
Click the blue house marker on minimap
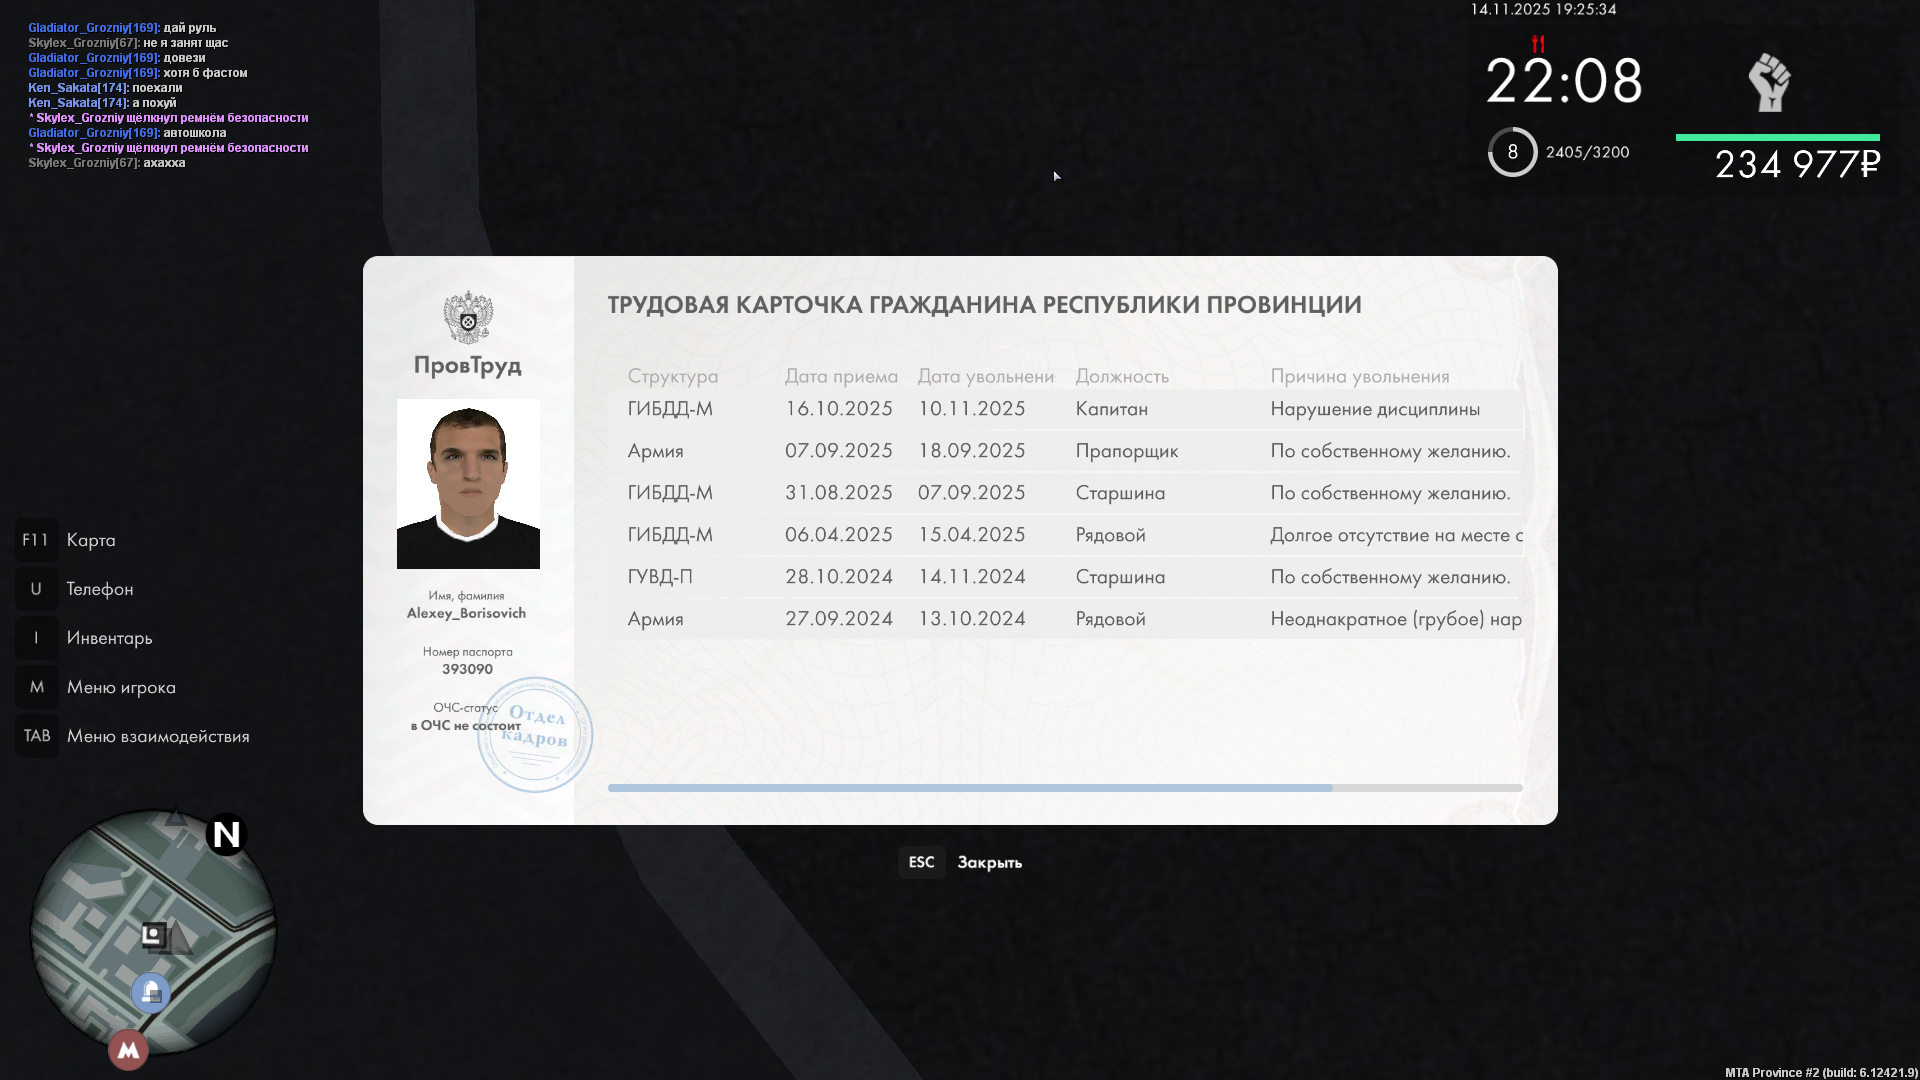coord(151,992)
